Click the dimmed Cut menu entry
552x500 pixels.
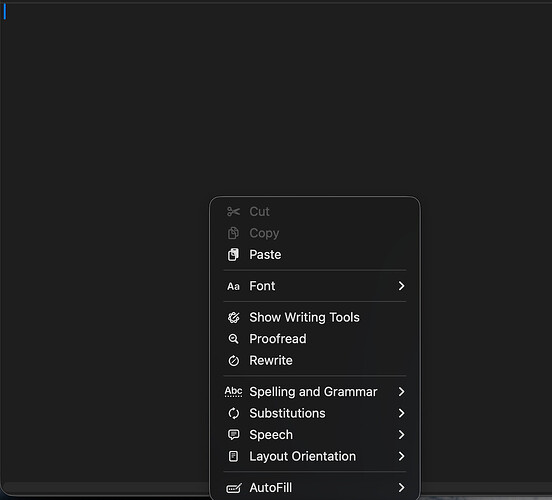click(x=315, y=212)
